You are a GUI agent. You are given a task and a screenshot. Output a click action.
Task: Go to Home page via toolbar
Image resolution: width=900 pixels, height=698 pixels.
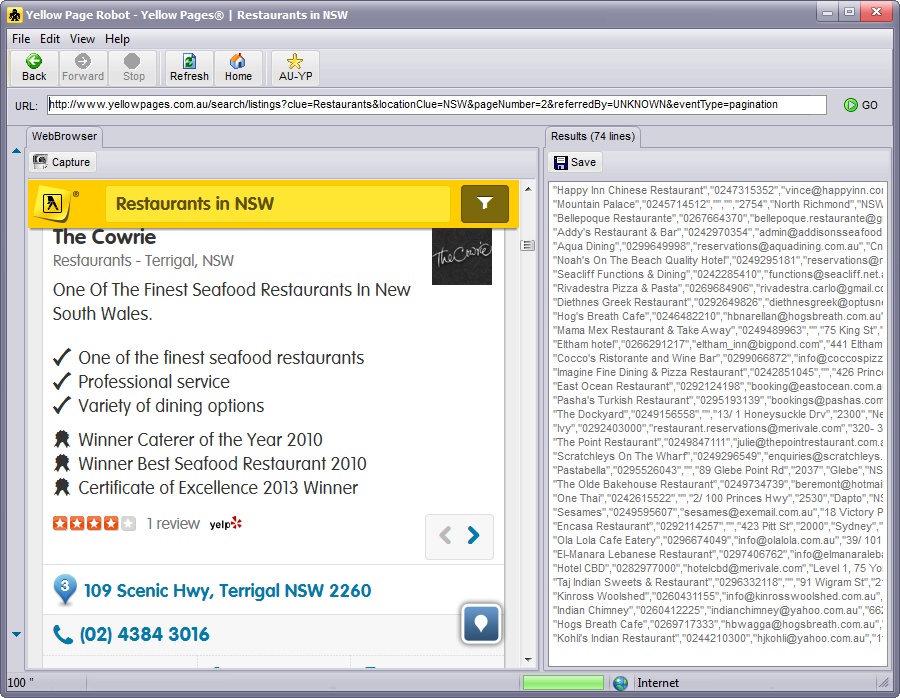point(238,68)
